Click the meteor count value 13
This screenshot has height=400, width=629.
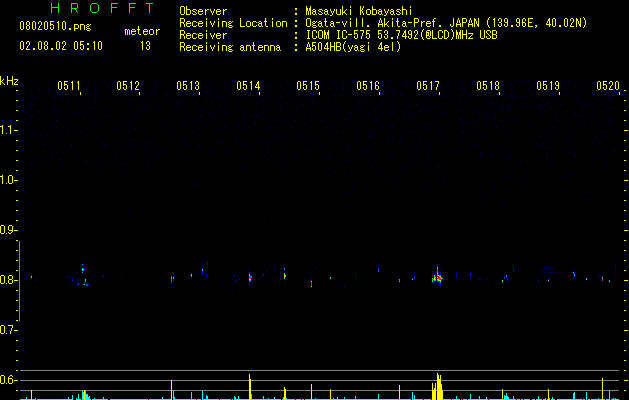145,46
